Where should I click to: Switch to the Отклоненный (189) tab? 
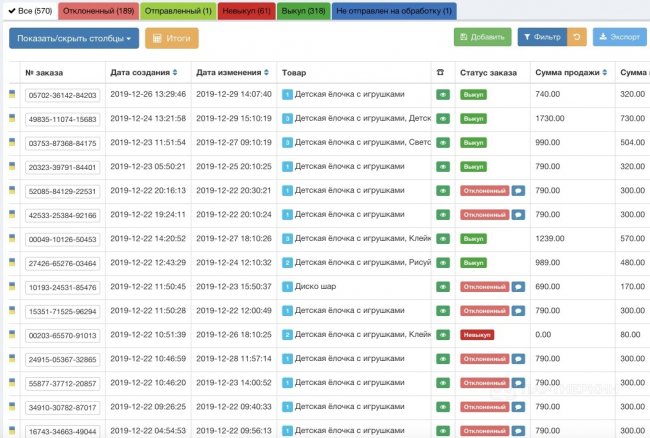coord(98,10)
